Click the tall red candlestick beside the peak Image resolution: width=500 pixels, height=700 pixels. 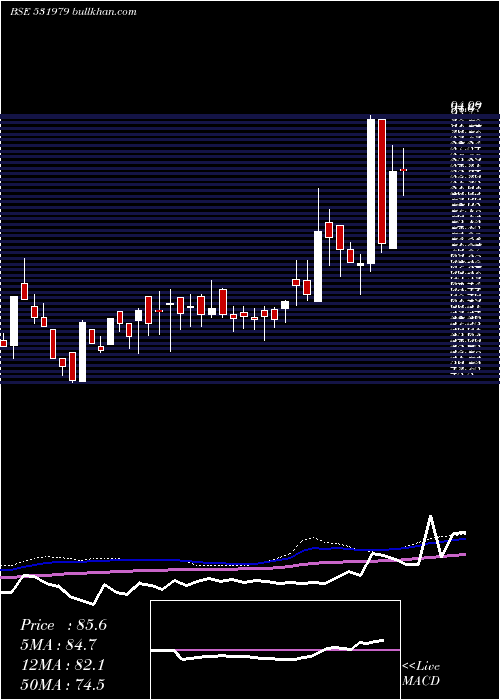[x=382, y=181]
